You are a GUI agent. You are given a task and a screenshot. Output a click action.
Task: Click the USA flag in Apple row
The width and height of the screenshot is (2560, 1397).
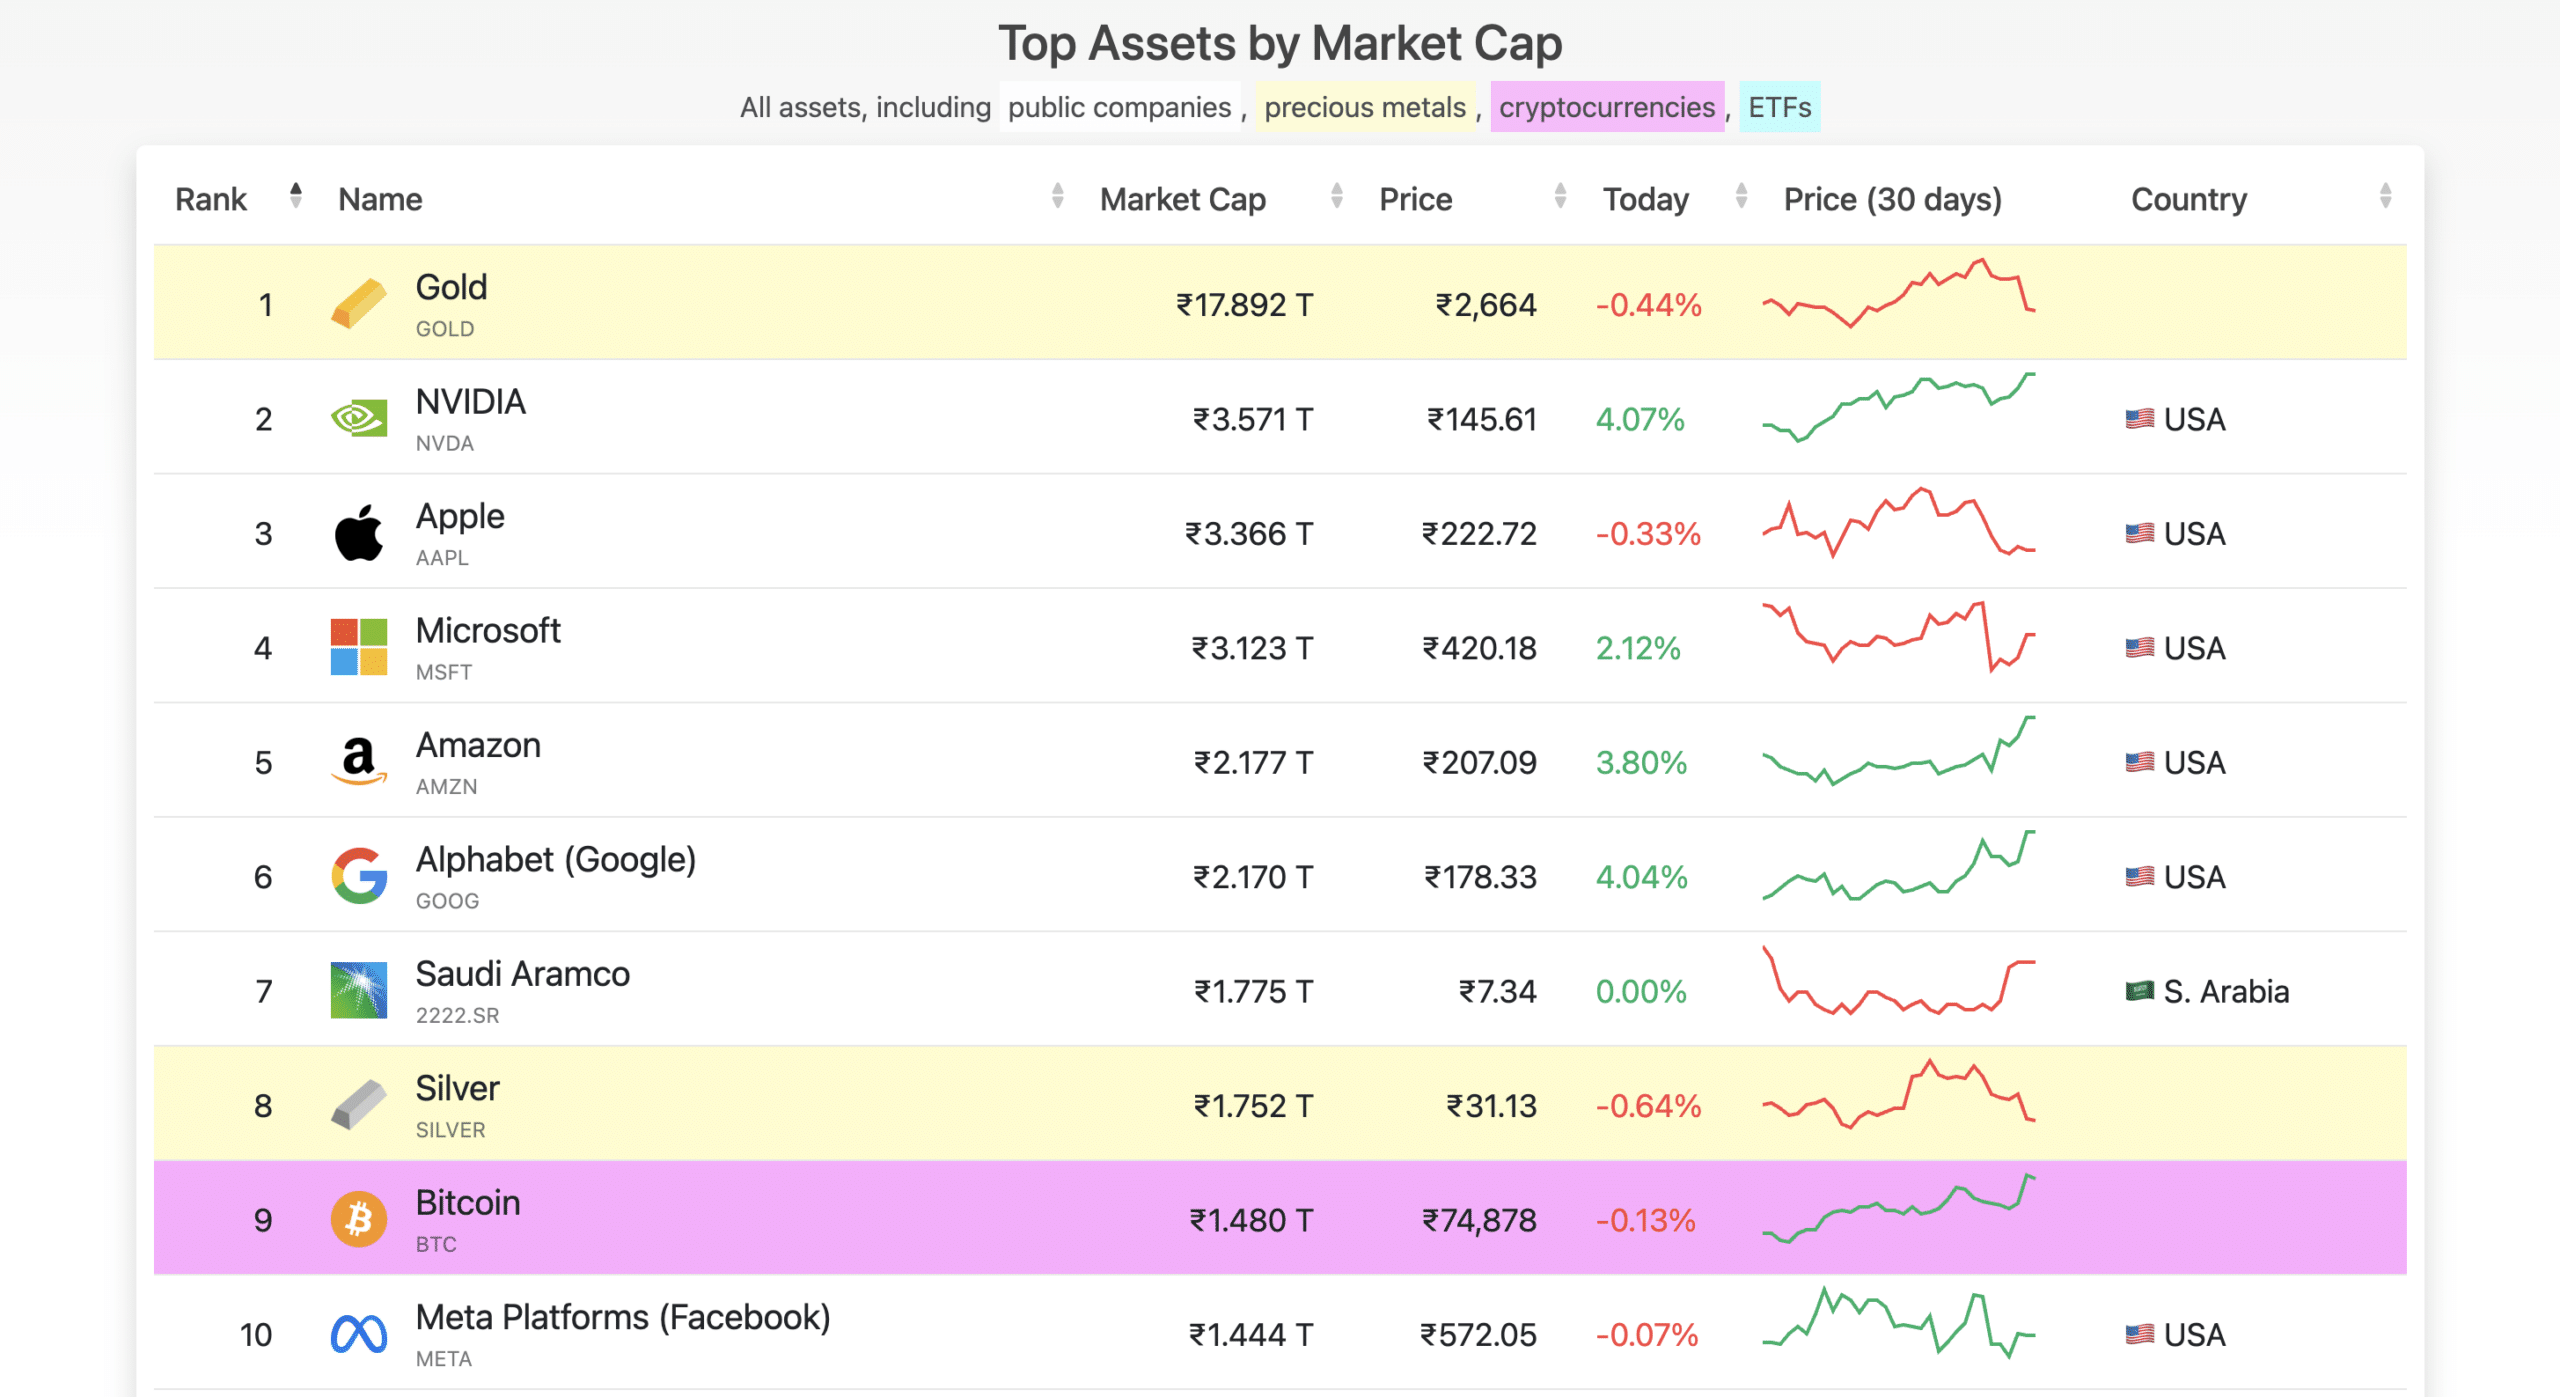point(2139,533)
